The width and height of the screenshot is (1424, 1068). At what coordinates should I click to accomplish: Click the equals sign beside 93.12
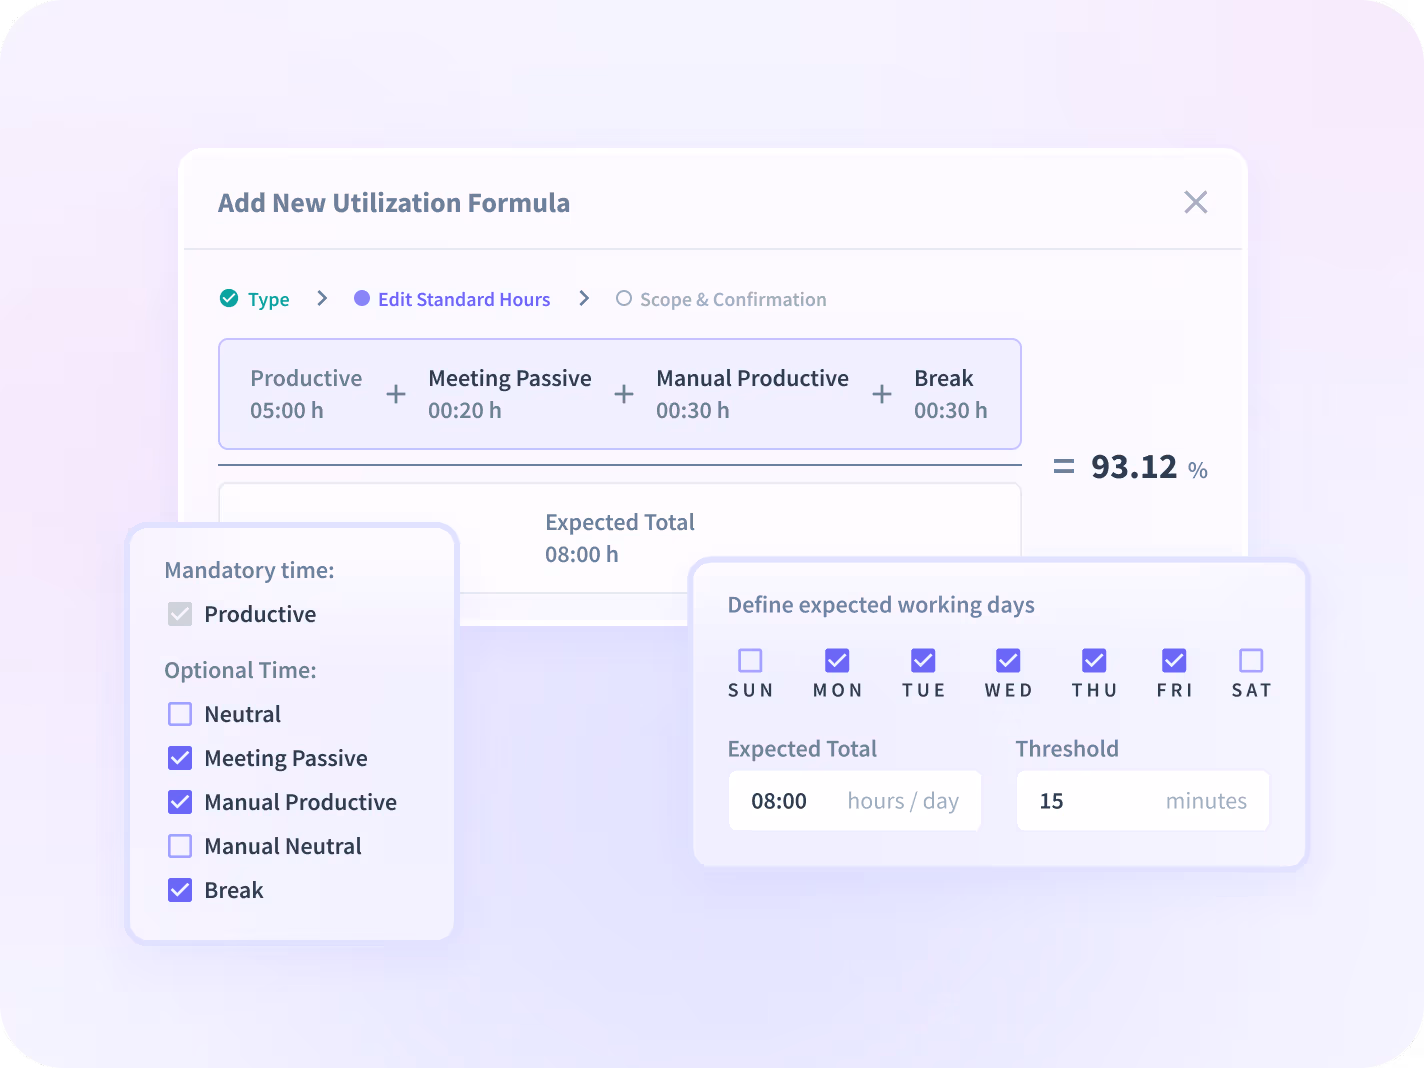coord(1064,467)
